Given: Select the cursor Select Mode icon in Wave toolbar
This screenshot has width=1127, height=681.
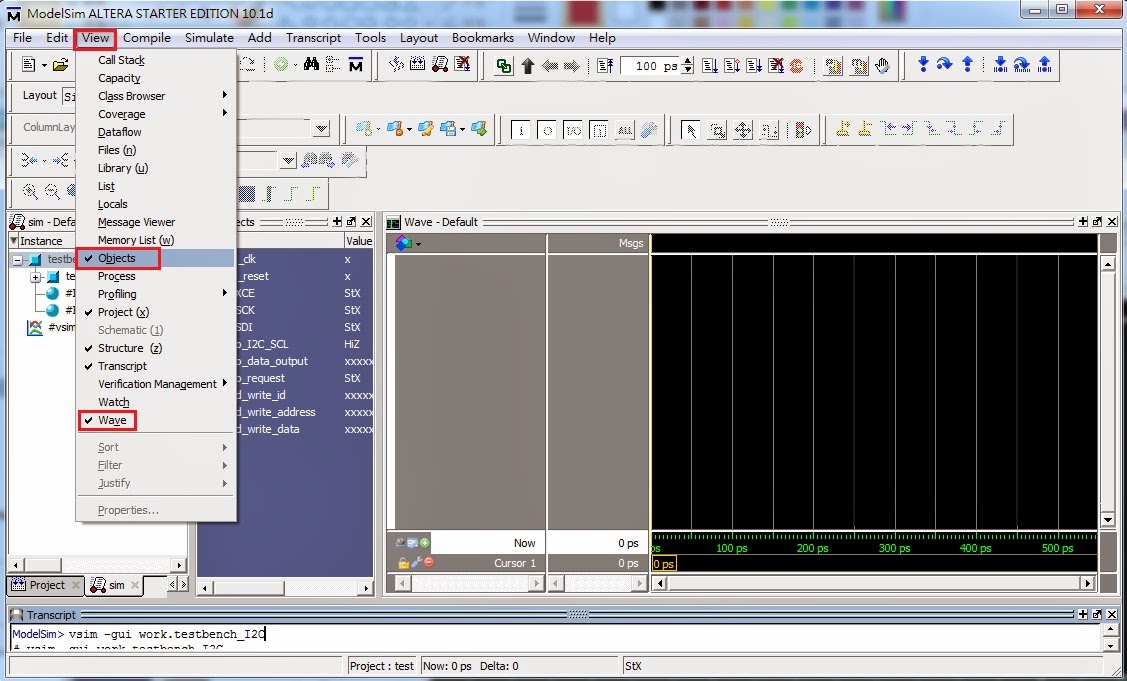Looking at the screenshot, I should click(691, 129).
